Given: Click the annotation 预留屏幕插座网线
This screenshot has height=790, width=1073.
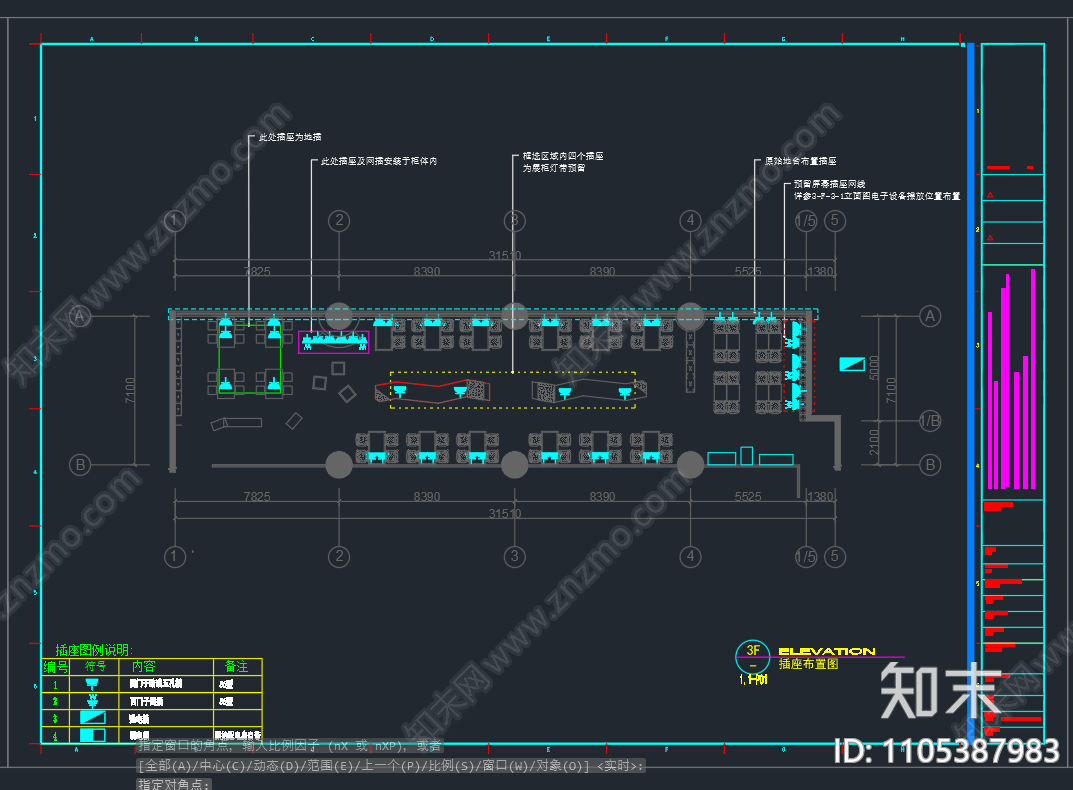Looking at the screenshot, I should (829, 184).
